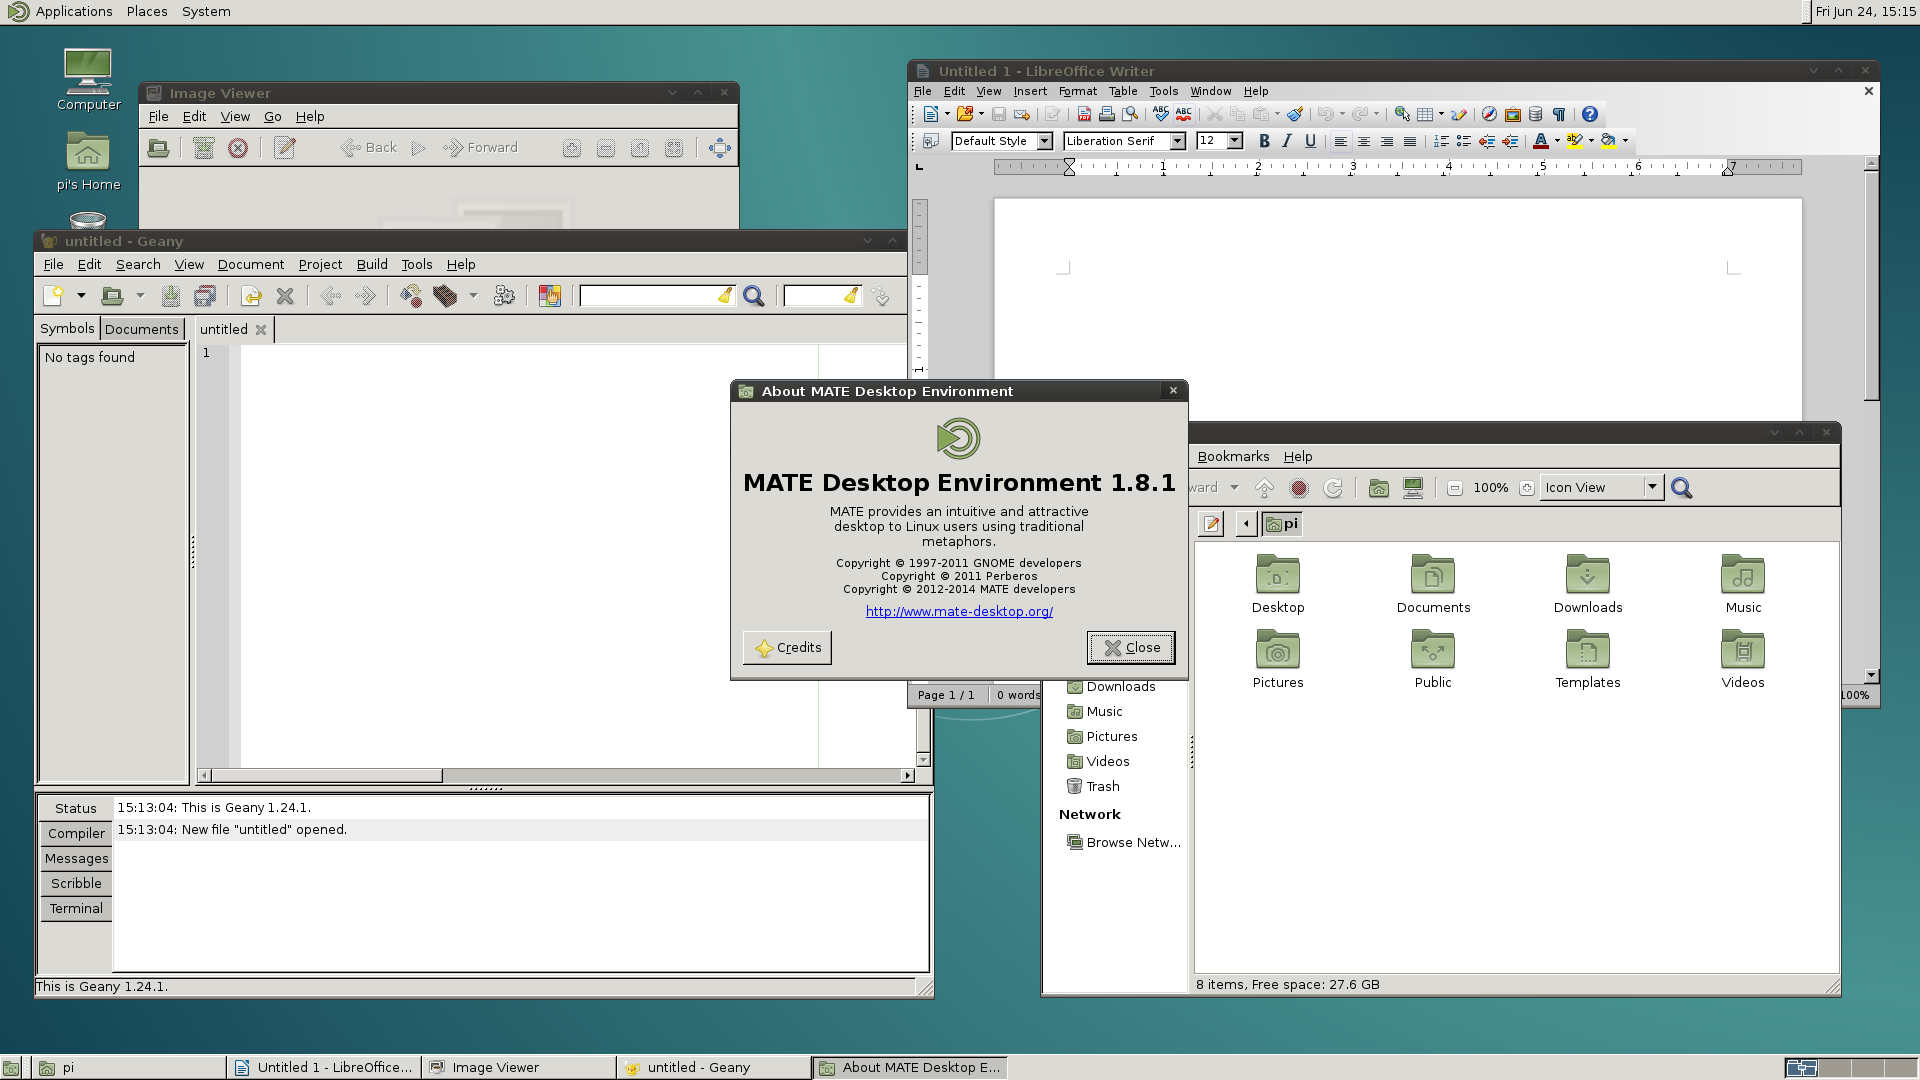Expand Geany Build dropdown arrow
The width and height of the screenshot is (1920, 1080).
473,296
